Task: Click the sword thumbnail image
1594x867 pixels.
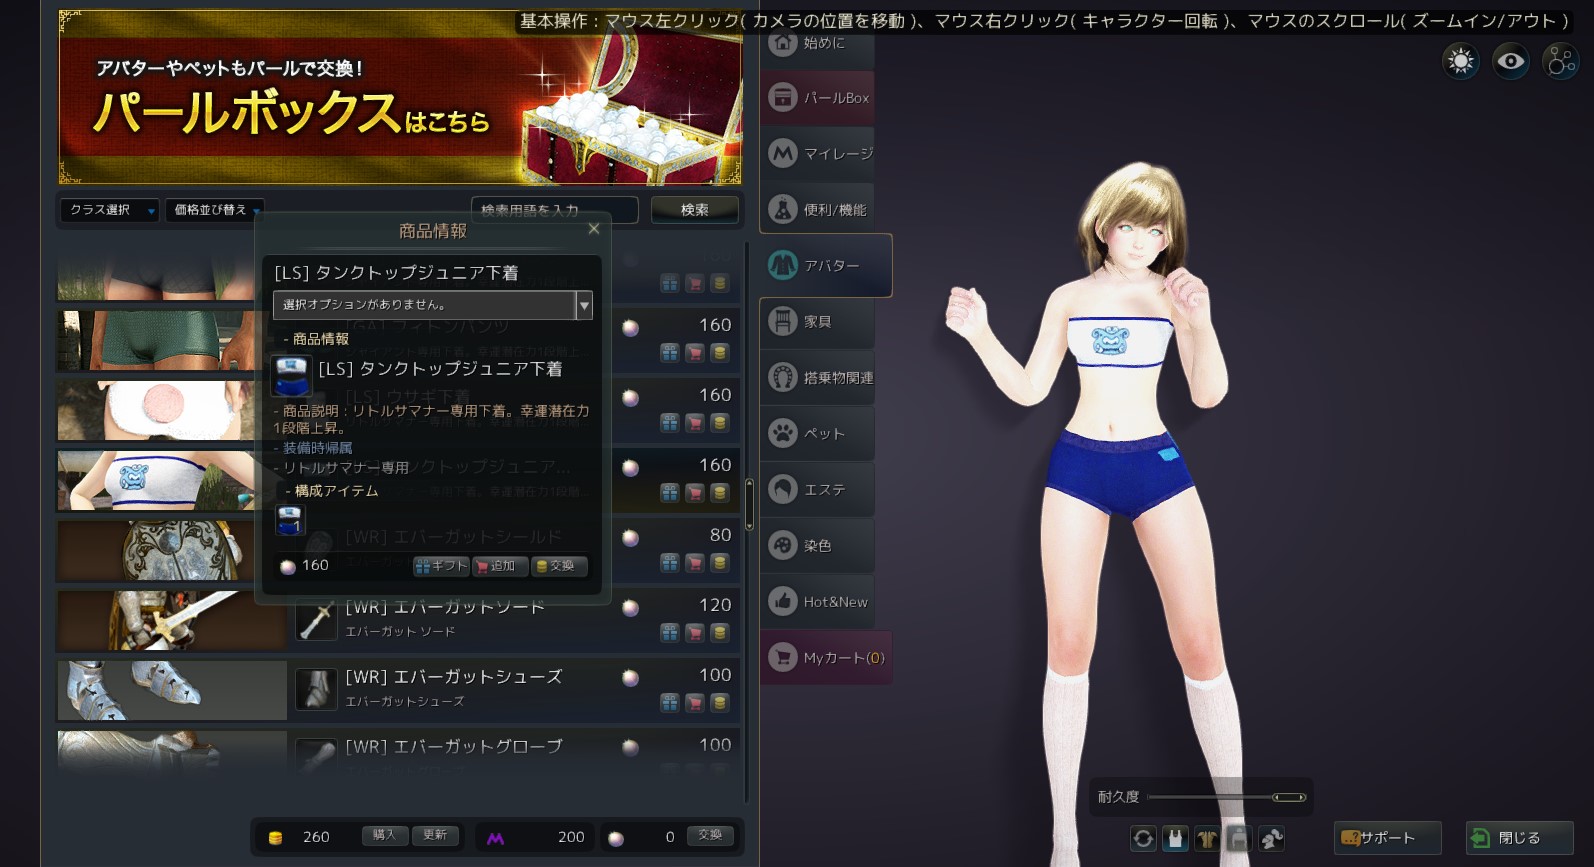Action: pos(172,621)
